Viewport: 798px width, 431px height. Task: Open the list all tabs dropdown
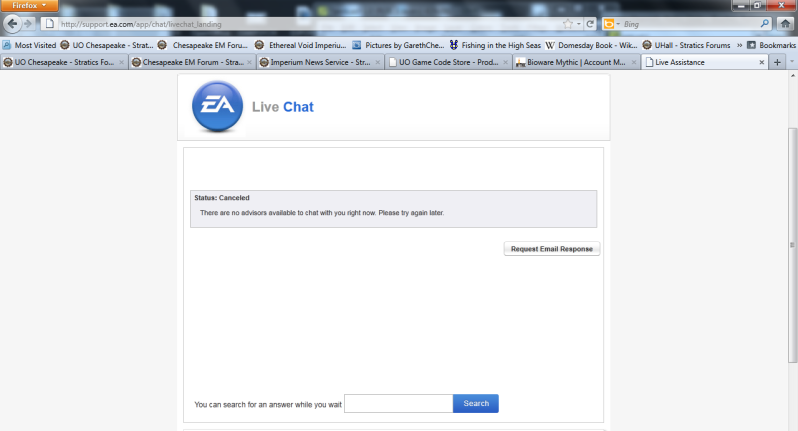[x=791, y=62]
